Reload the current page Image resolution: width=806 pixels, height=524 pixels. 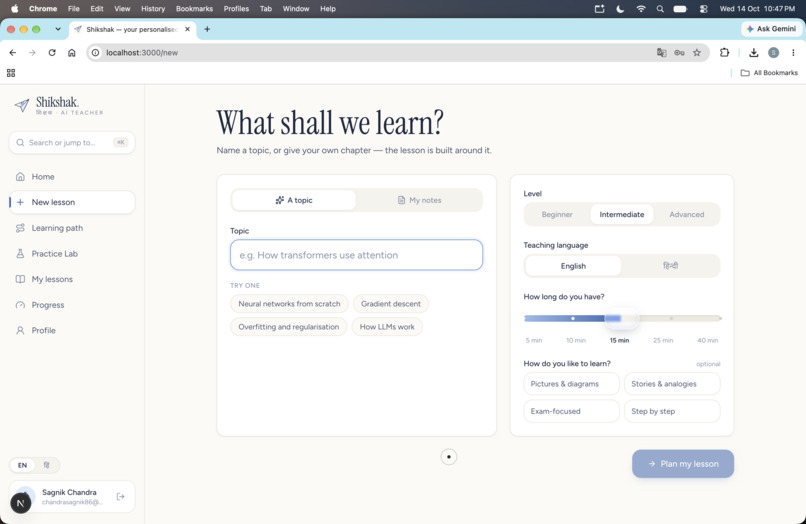point(52,52)
